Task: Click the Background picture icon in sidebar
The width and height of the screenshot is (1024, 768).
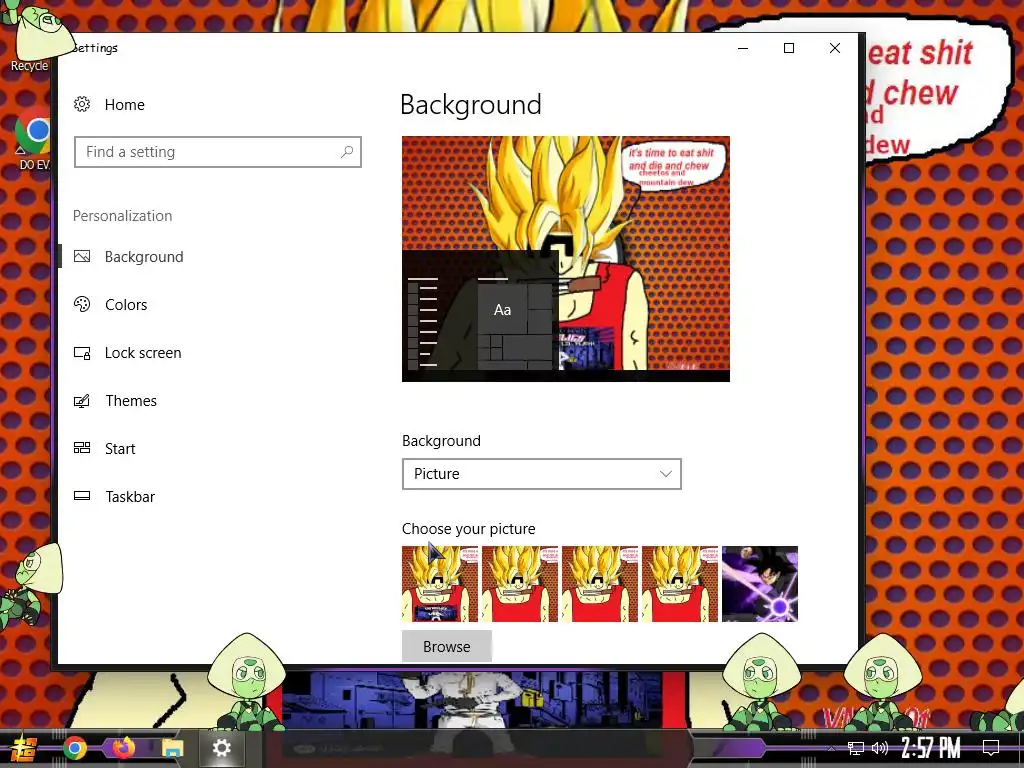Action: coord(82,257)
